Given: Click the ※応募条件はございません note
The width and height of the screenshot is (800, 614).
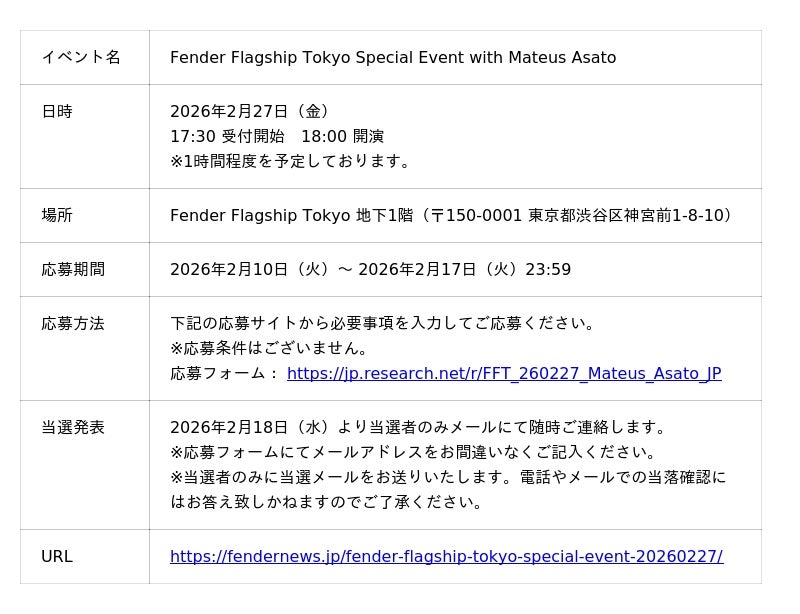Looking at the screenshot, I should (x=271, y=348).
